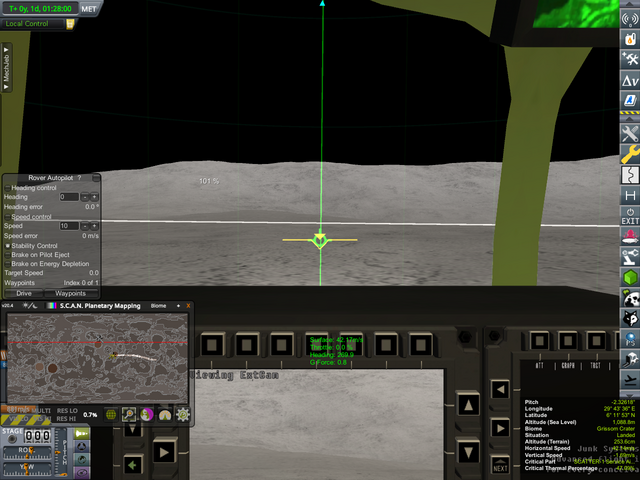Select the GRAPH display tab
Viewport: 640px width, 480px height.
click(x=568, y=366)
